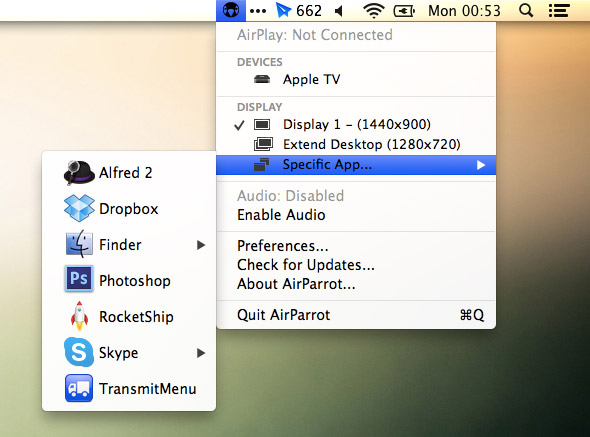
Task: Click the Photoshop Ps icon
Action: (x=79, y=279)
